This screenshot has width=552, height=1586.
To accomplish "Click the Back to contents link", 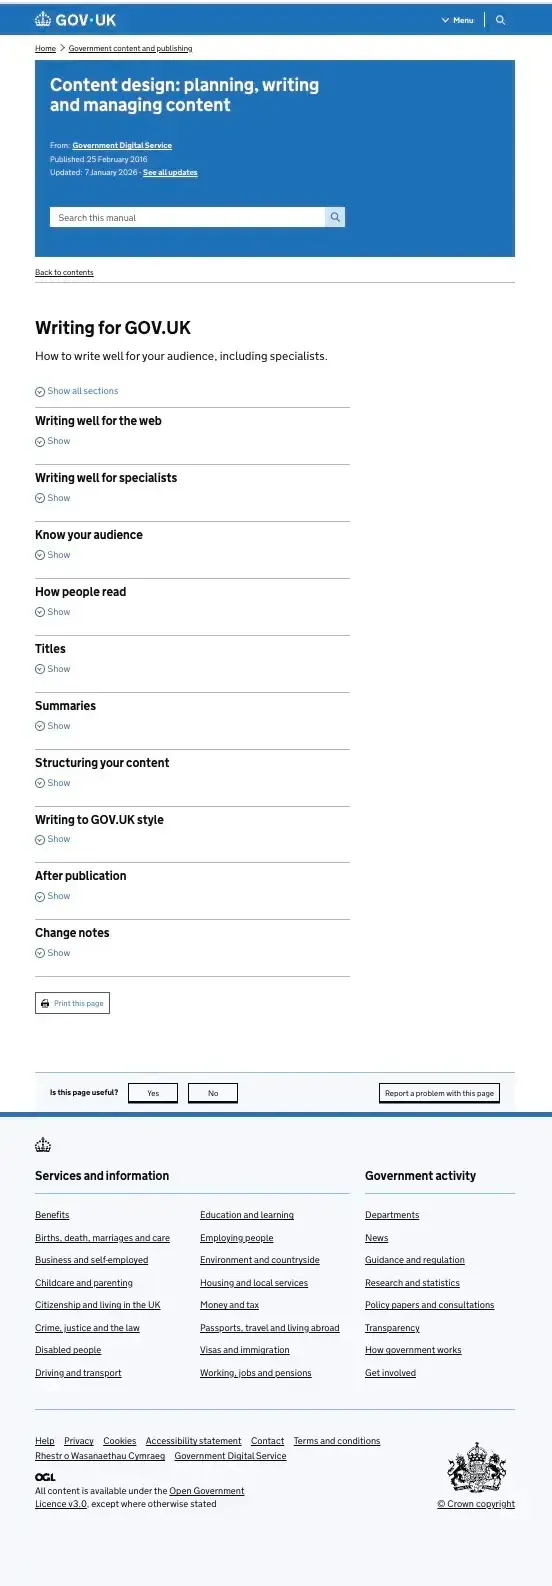I will pos(64,272).
